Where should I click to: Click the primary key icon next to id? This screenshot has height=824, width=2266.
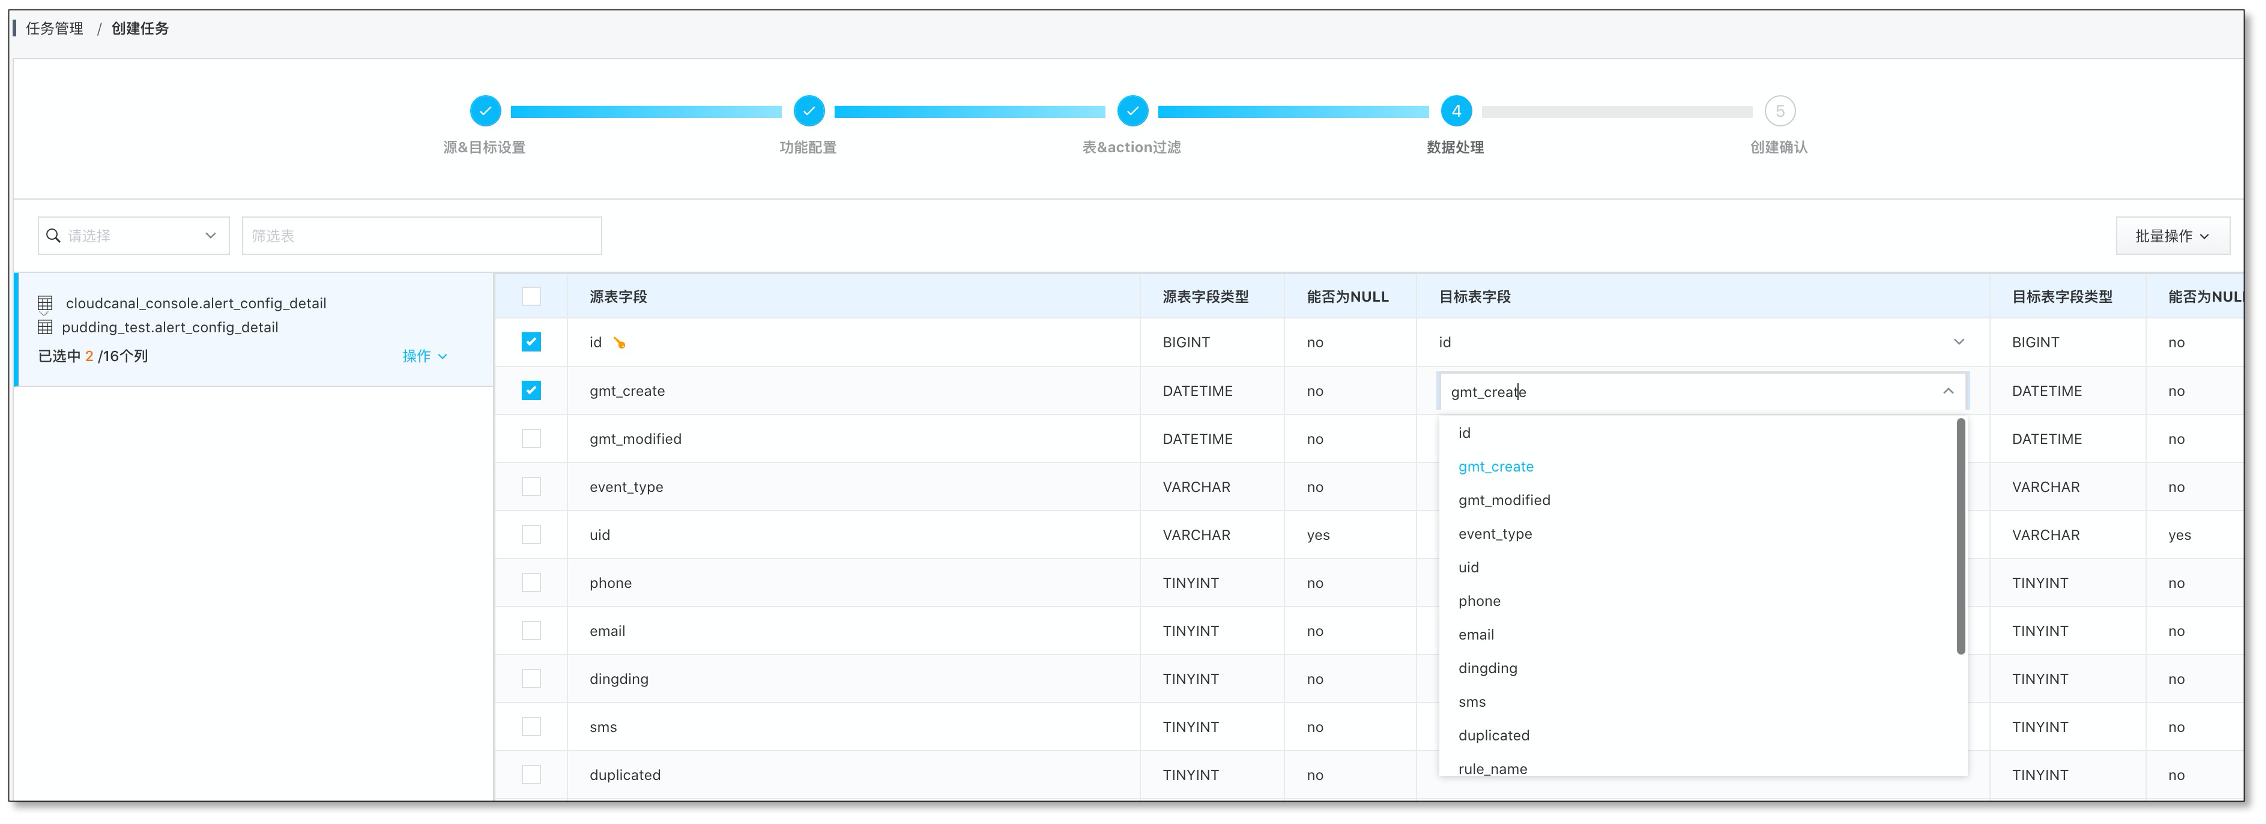click(619, 343)
